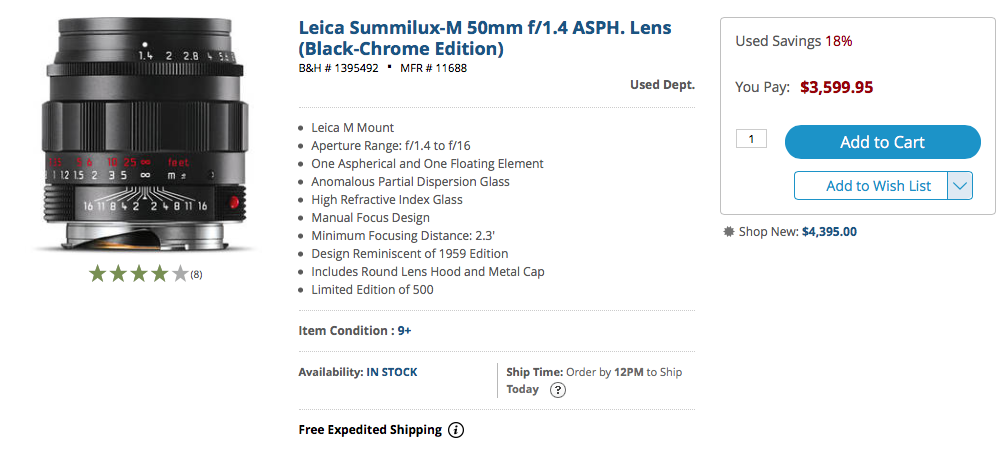Click the Shop New $4,395.00 price link
This screenshot has height=468, width=1008.
[x=829, y=231]
